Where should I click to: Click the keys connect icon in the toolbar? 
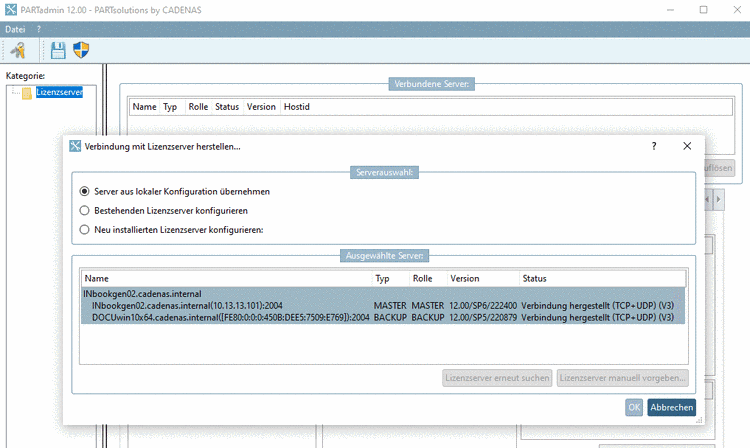tap(19, 50)
